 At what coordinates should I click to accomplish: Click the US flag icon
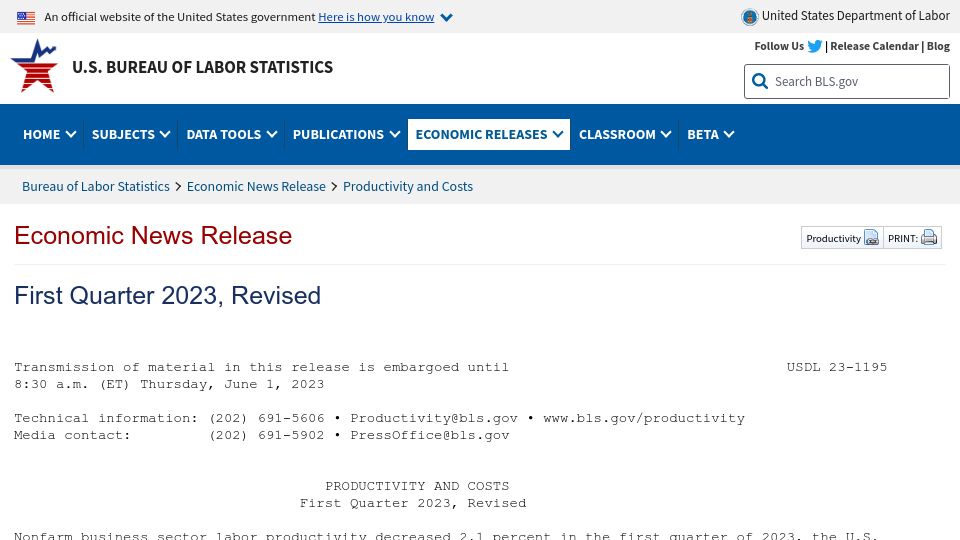[x=26, y=18]
